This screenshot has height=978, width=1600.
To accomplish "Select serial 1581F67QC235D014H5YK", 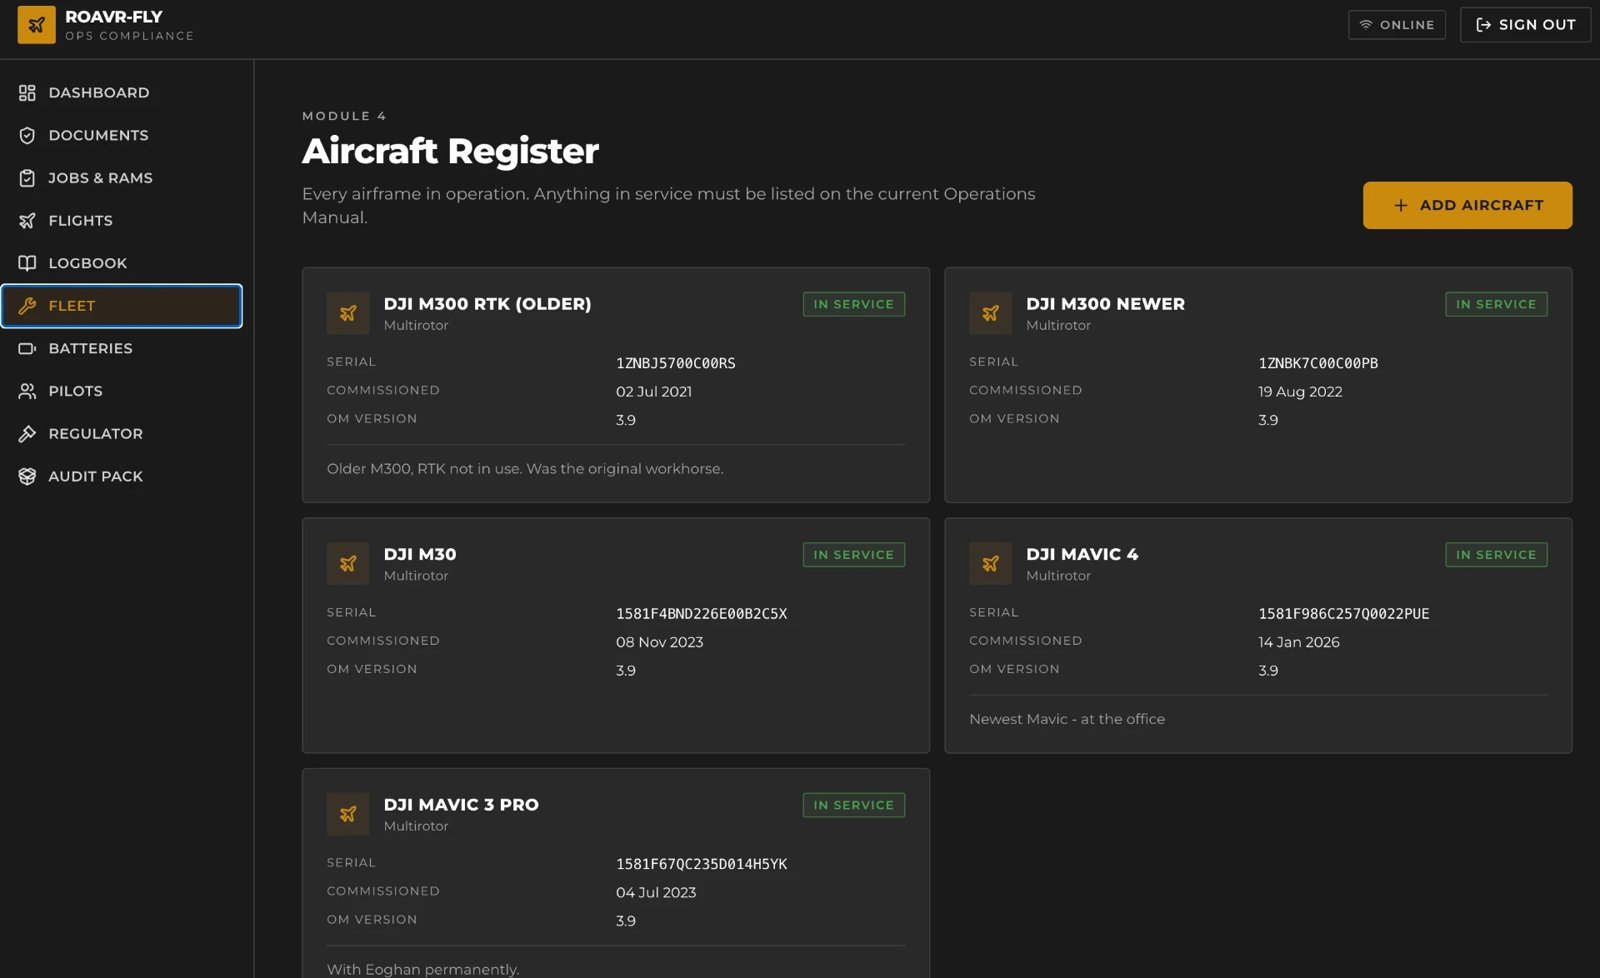I will pos(701,864).
